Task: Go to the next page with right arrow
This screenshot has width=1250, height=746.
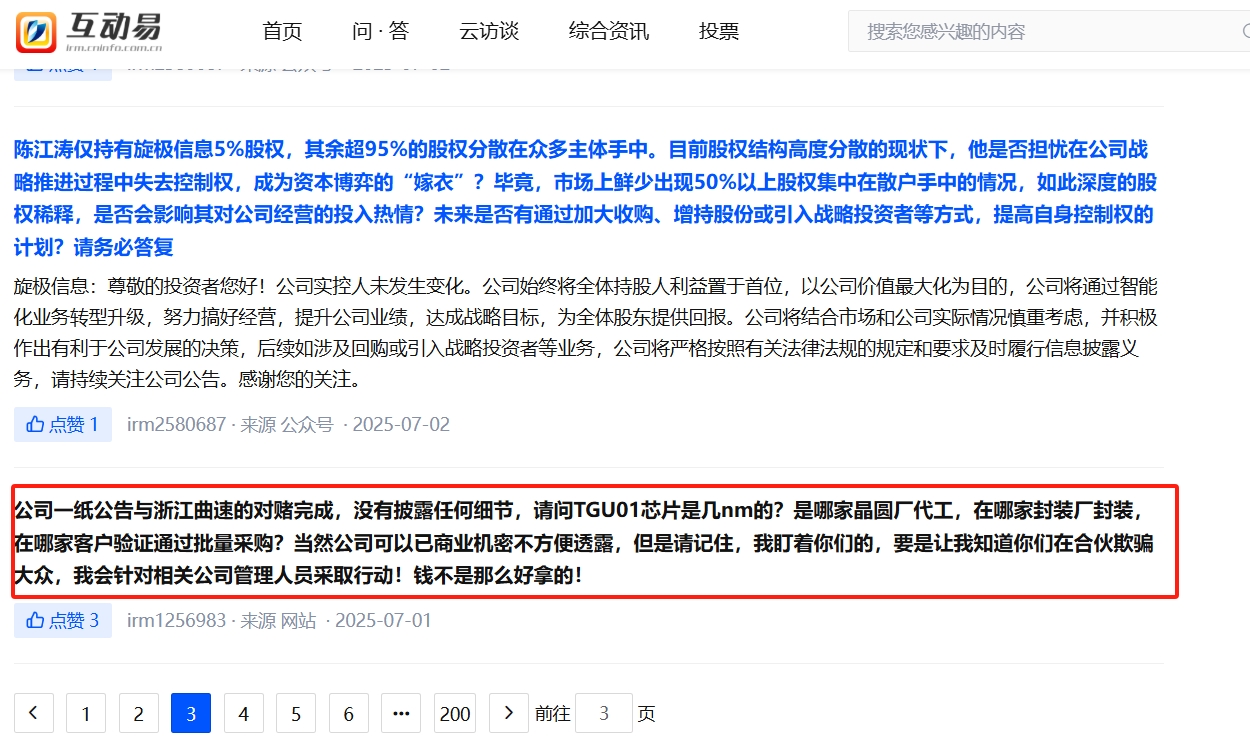Action: pyautogui.click(x=508, y=713)
